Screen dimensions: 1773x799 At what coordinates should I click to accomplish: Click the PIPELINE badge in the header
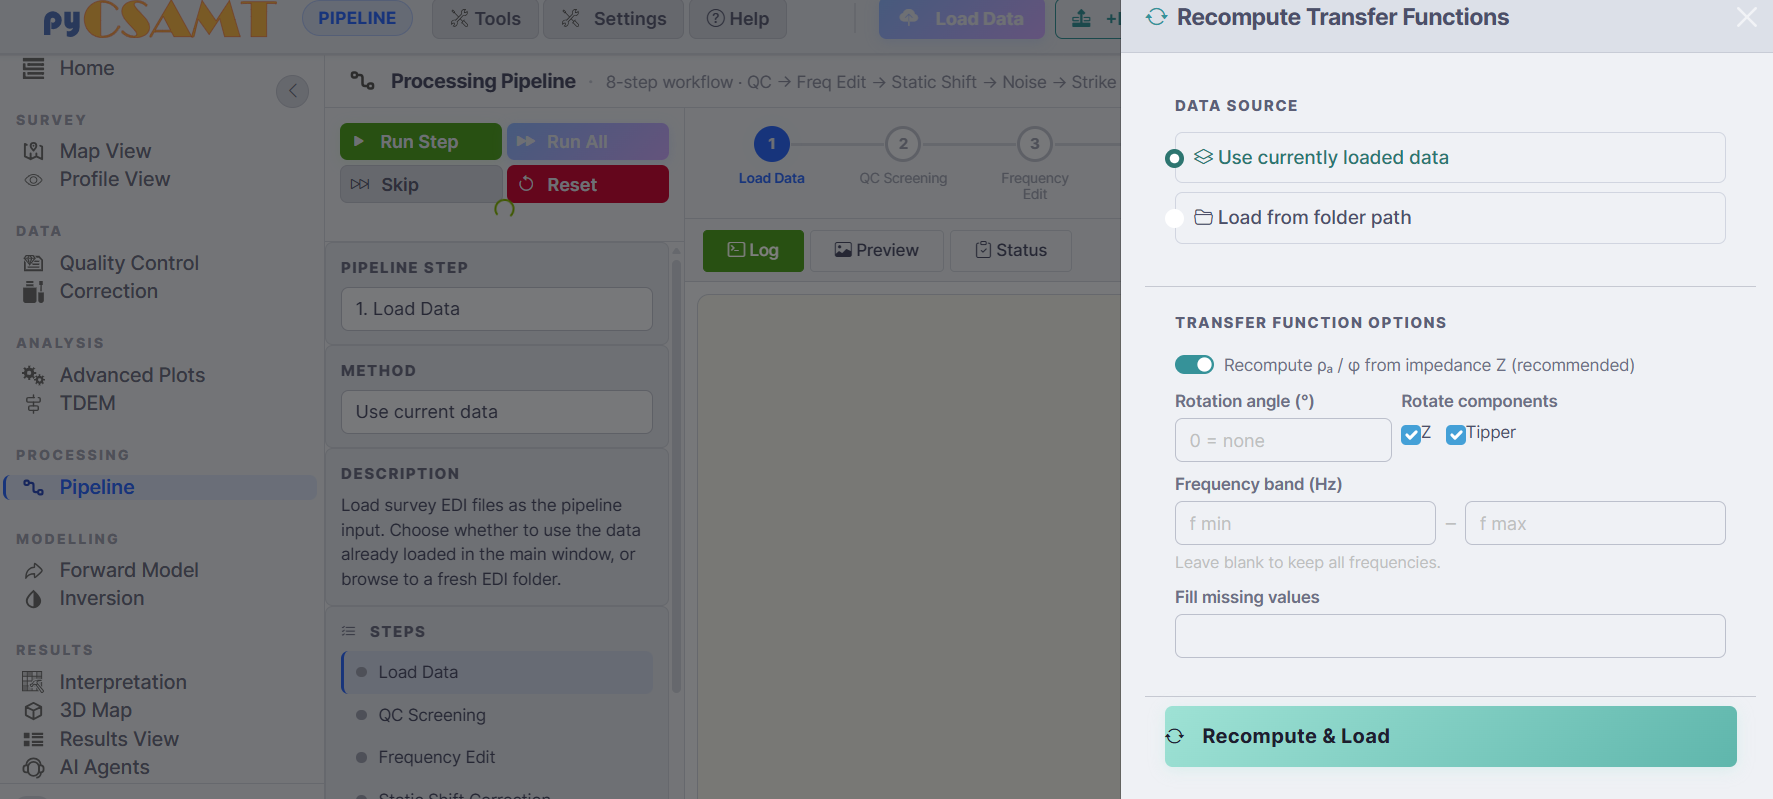357,18
